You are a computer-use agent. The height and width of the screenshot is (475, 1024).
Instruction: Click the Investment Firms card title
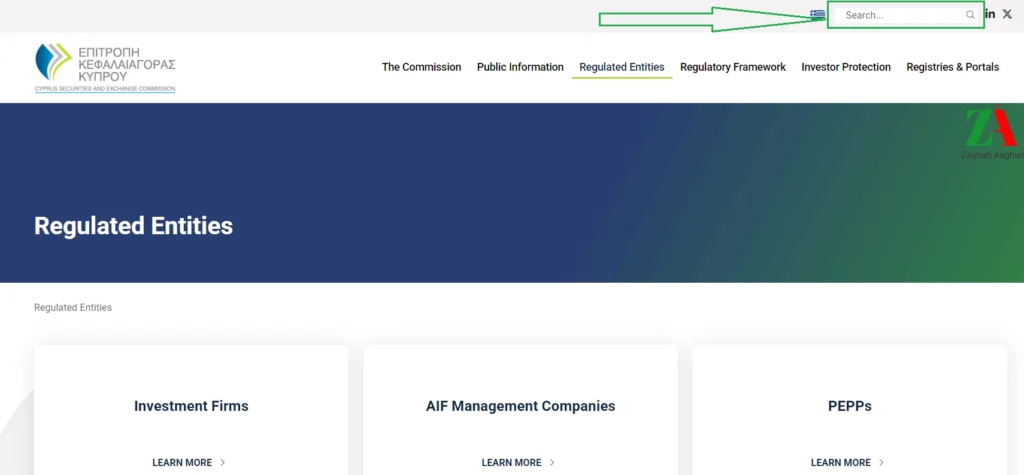click(x=191, y=406)
